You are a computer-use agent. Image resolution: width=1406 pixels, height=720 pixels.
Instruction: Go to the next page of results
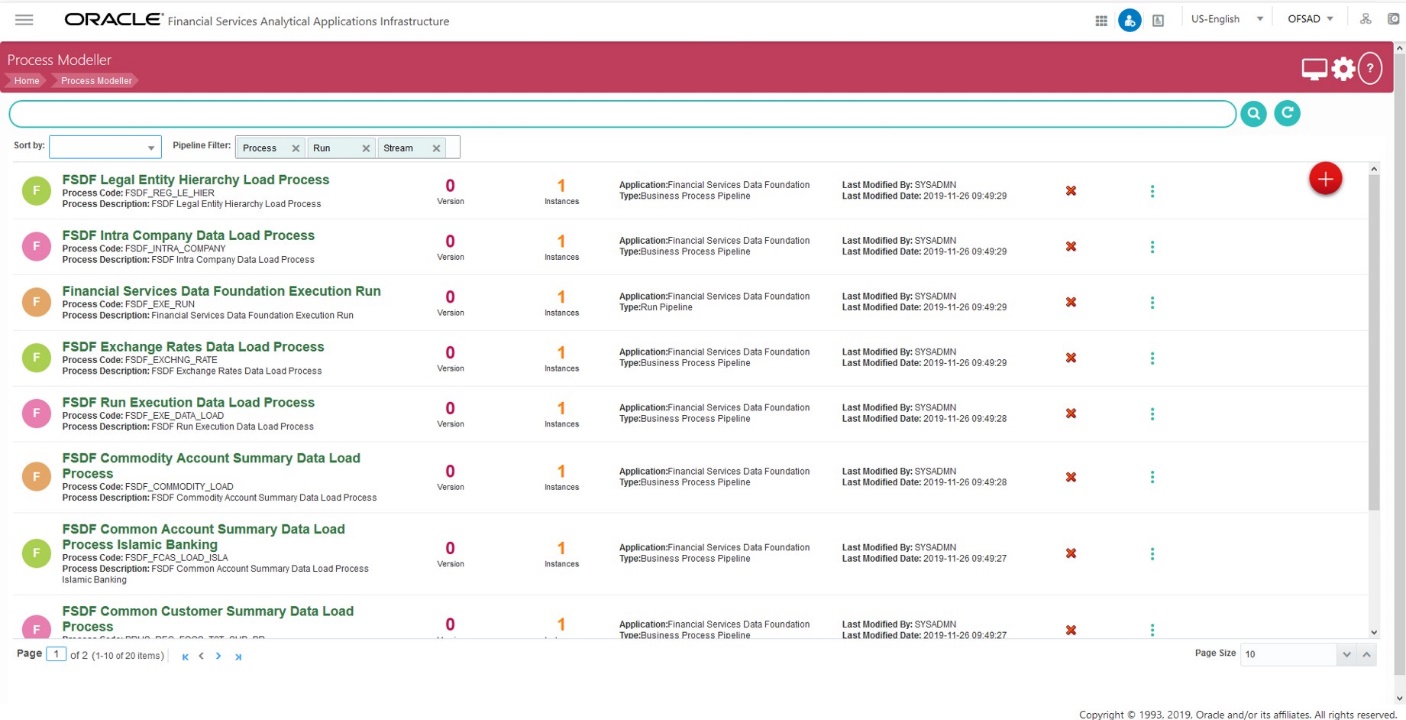coord(218,656)
